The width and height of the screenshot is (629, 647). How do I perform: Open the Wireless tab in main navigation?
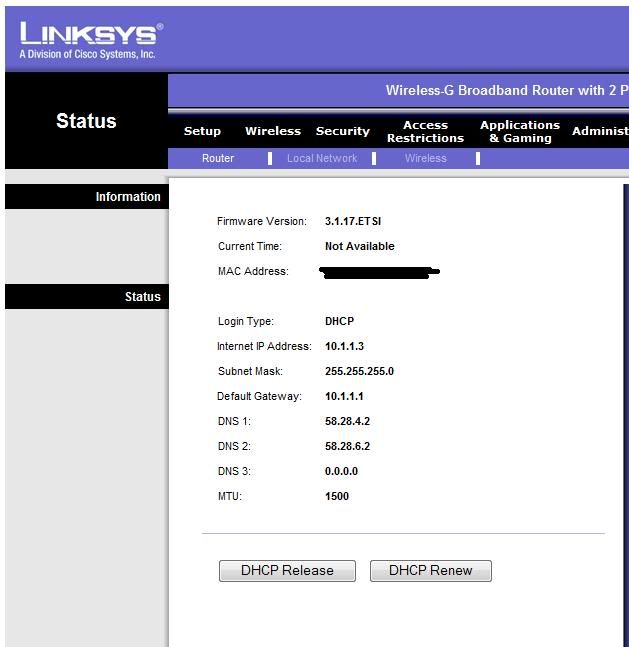point(272,131)
